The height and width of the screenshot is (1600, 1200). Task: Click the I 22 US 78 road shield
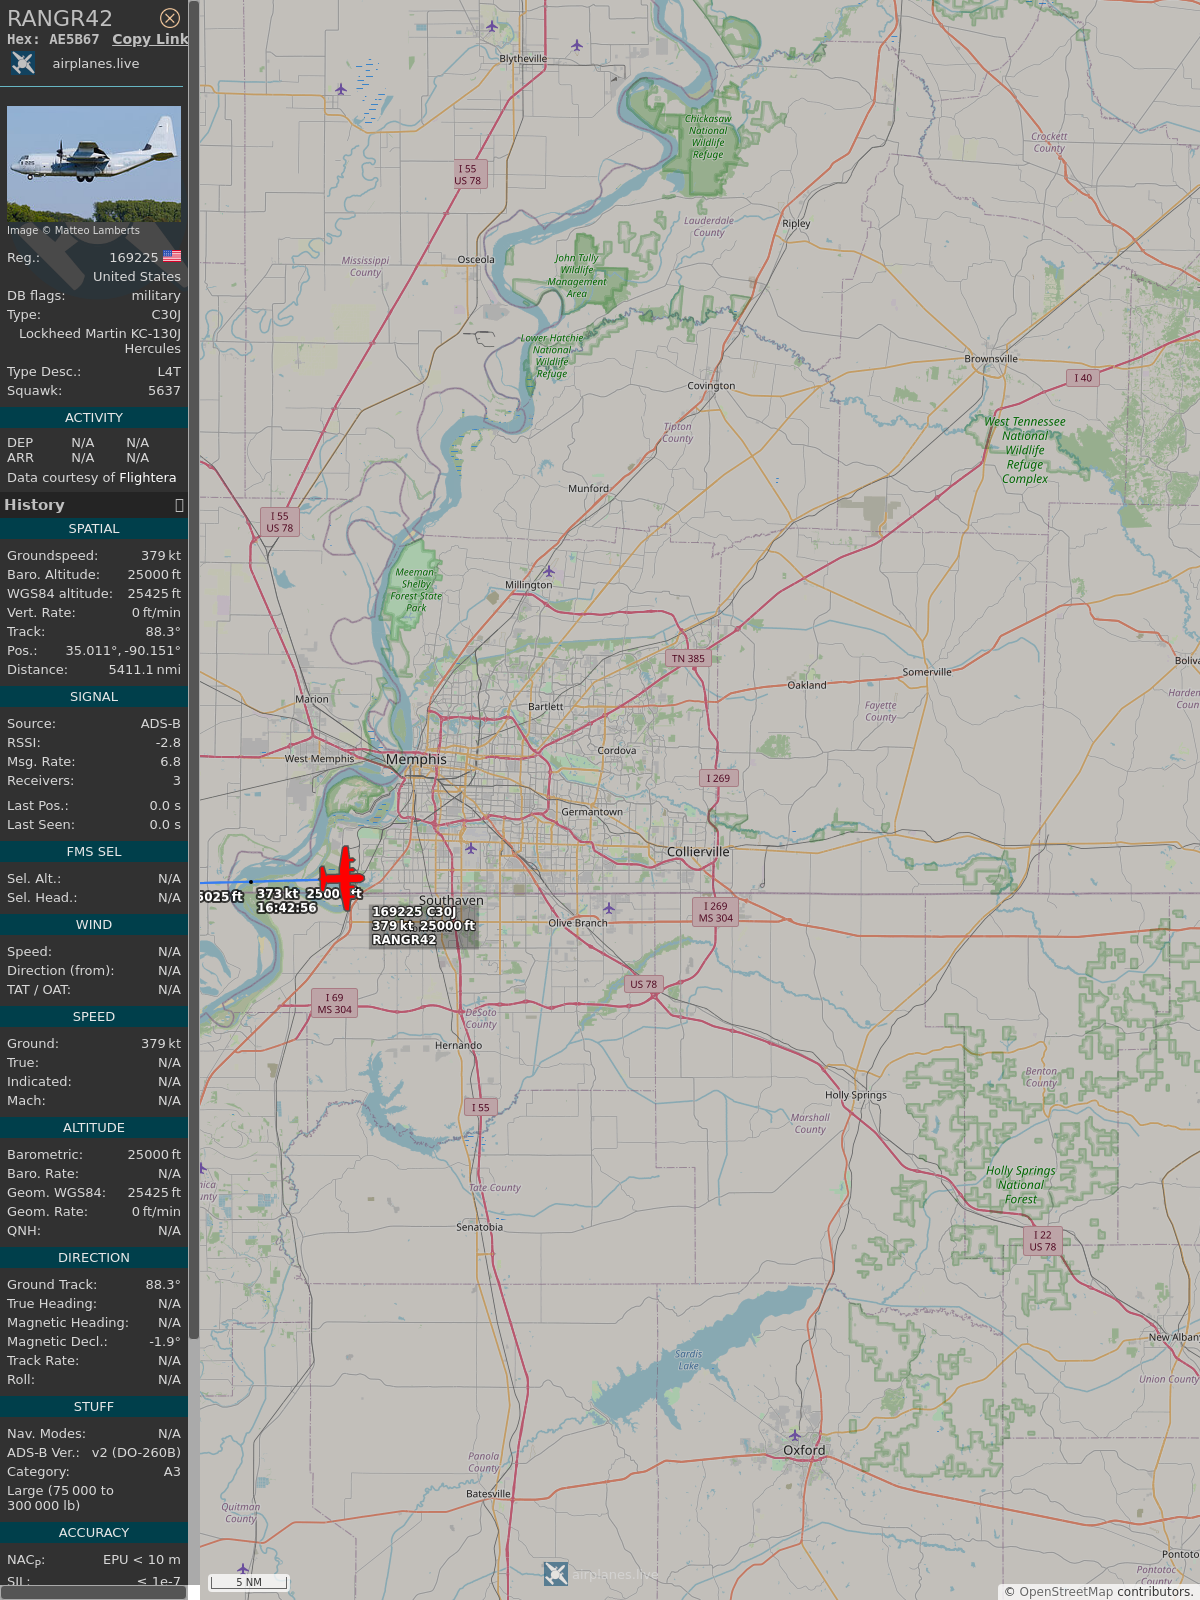click(x=1043, y=1241)
